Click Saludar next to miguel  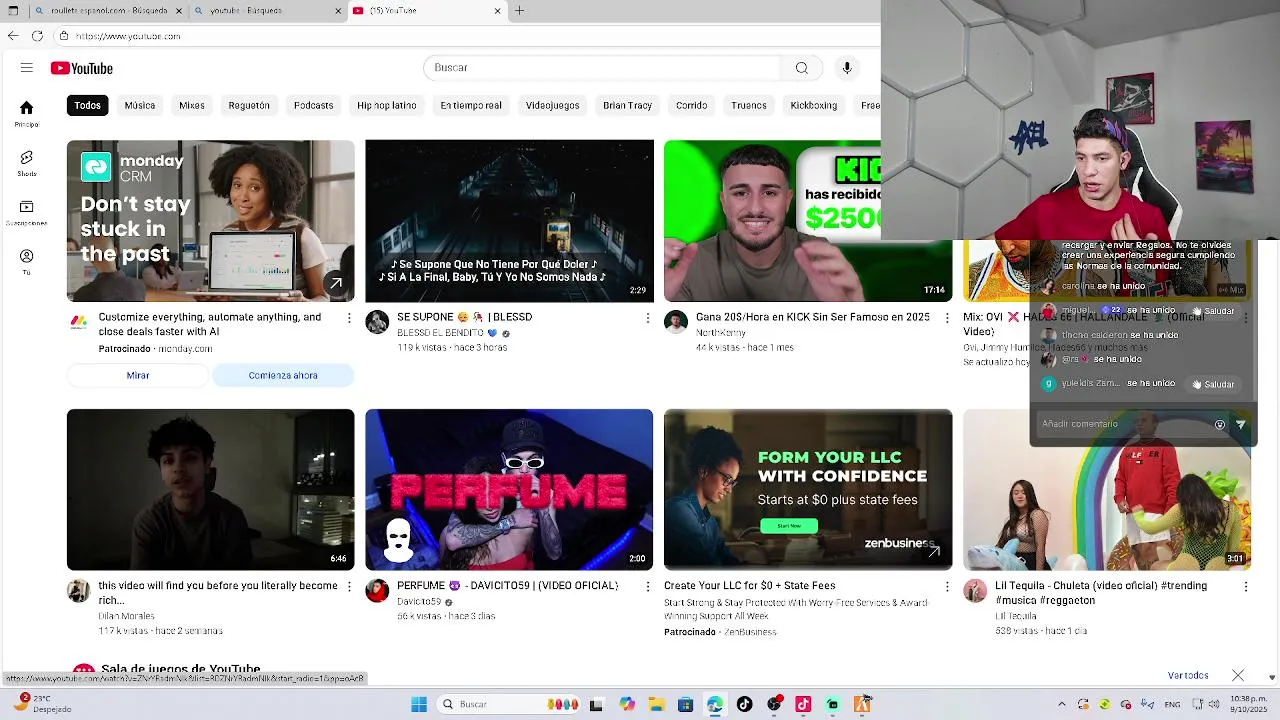coord(1213,311)
